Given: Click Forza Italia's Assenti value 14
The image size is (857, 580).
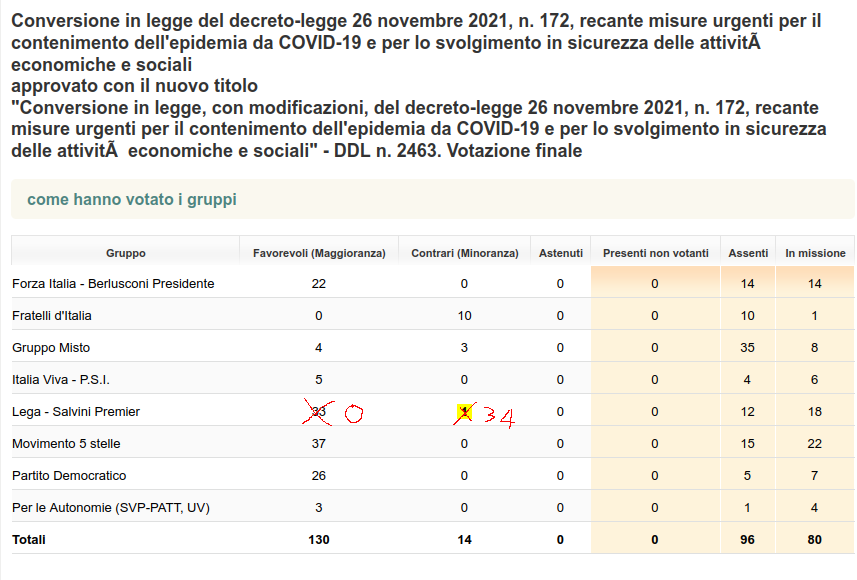Looking at the screenshot, I should [747, 284].
